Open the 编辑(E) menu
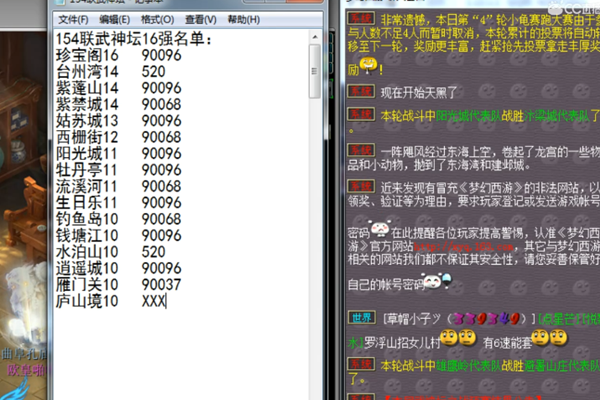600x400 pixels. (116, 20)
